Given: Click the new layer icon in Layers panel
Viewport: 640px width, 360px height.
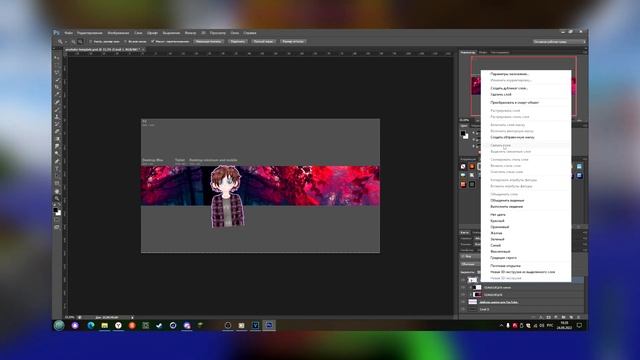Looking at the screenshot, I should pyautogui.click(x=571, y=317).
